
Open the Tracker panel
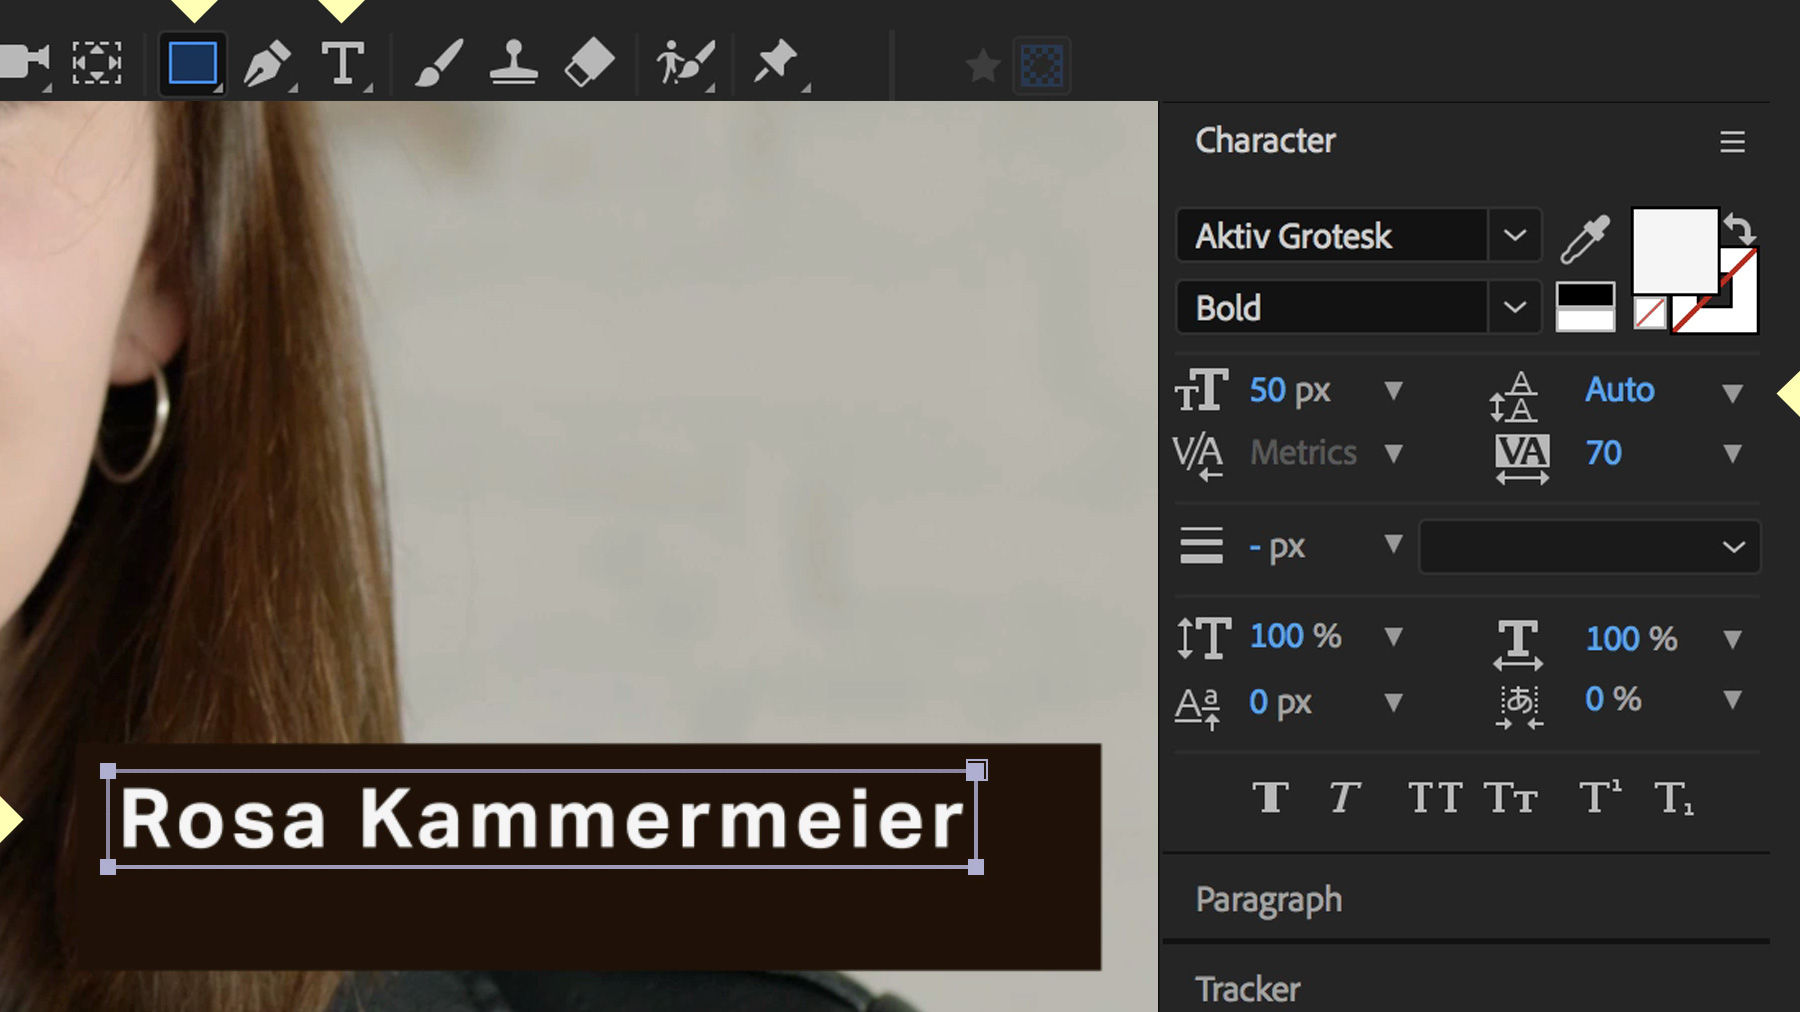[1247, 988]
